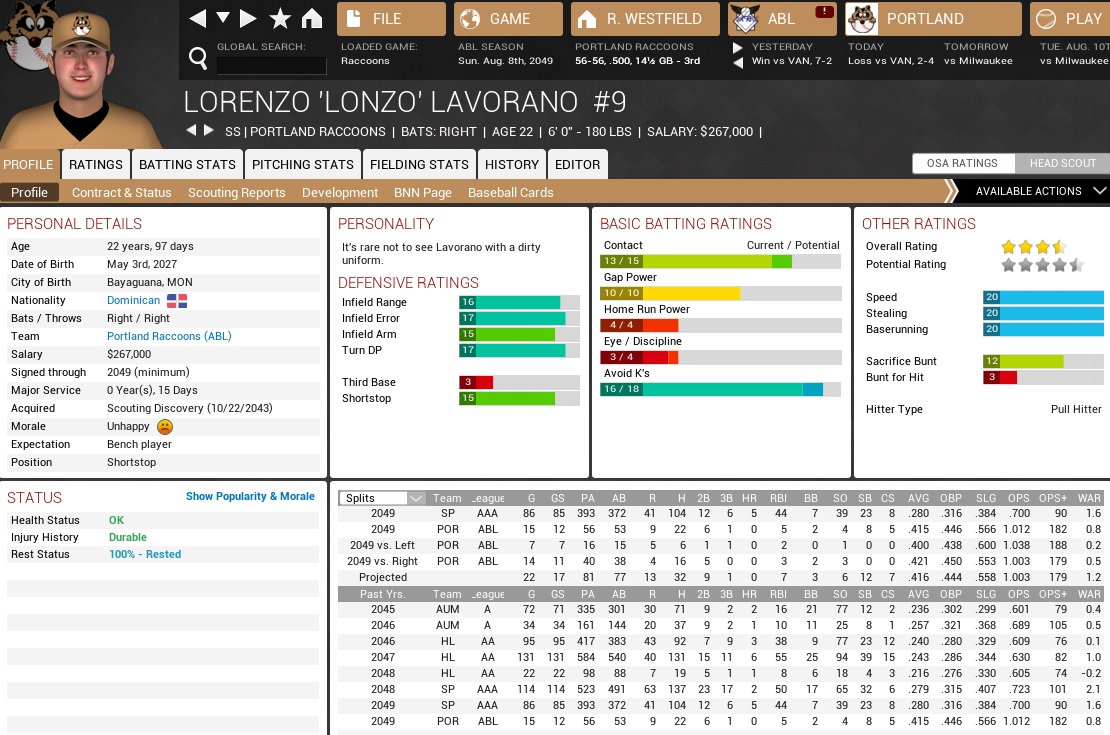The height and width of the screenshot is (735, 1110).
Task: Click the global search magnifier icon
Action: (197, 57)
